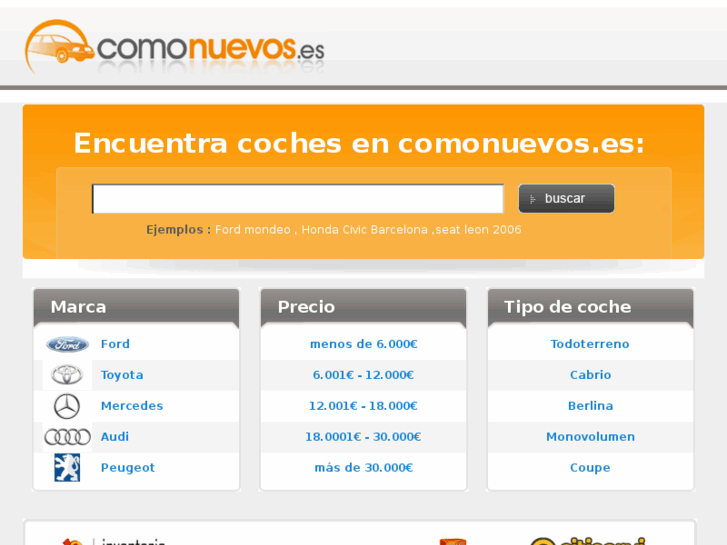Choose Cabrio car type

pyautogui.click(x=590, y=375)
